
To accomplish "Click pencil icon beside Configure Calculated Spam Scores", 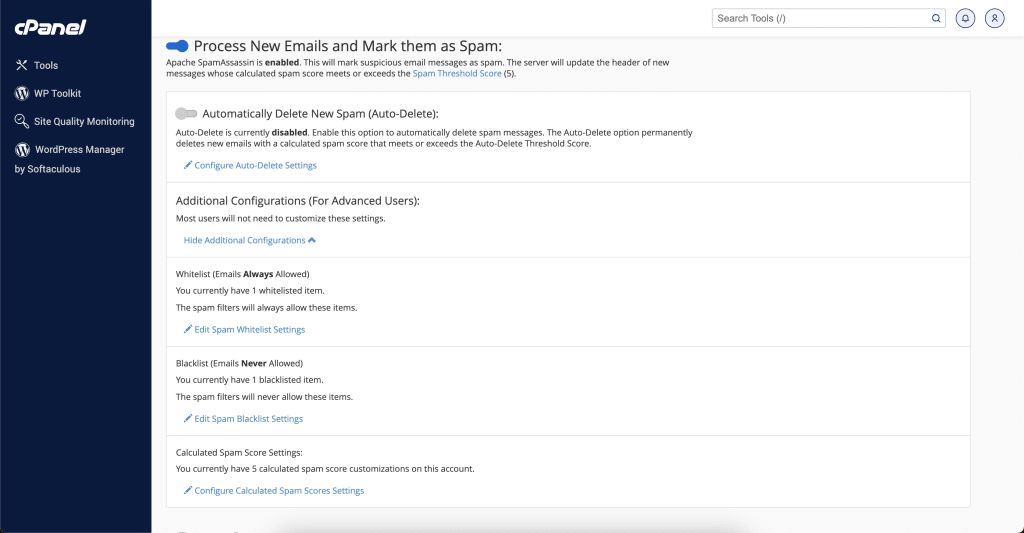I will [187, 491].
